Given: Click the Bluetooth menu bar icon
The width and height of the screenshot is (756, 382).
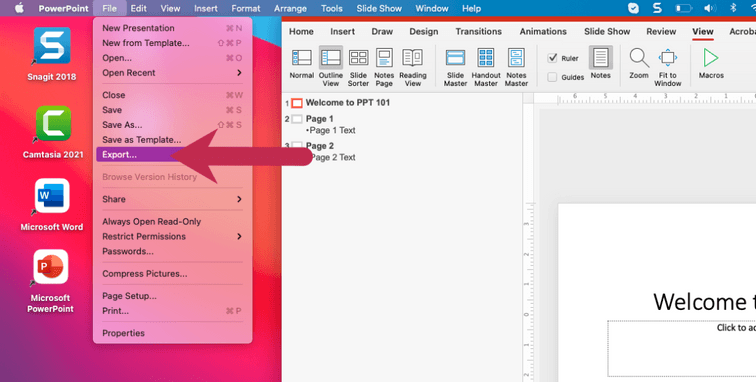Looking at the screenshot, I should tap(733, 8).
